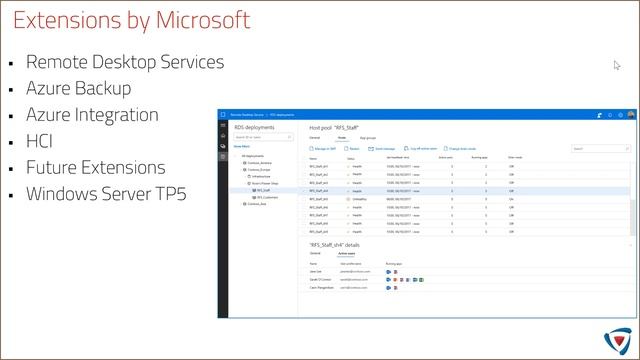Viewport: 640px width, 360px height.
Task: Click the Search field above the hosts table
Action: (601, 149)
